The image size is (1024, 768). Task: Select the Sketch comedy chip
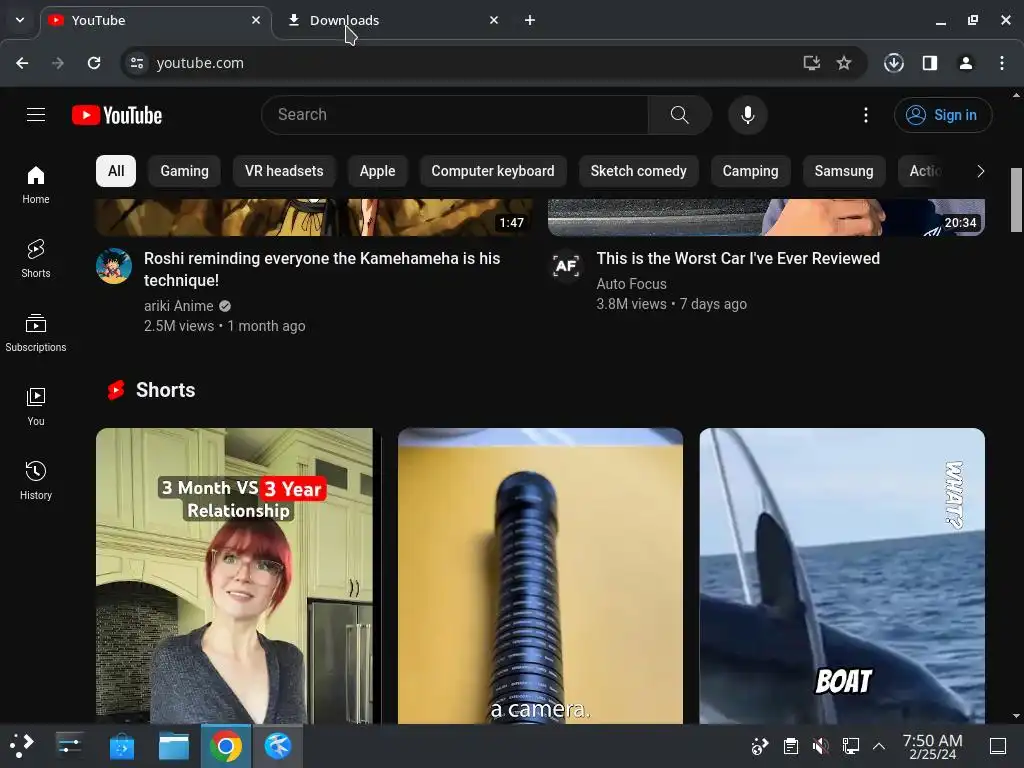639,171
